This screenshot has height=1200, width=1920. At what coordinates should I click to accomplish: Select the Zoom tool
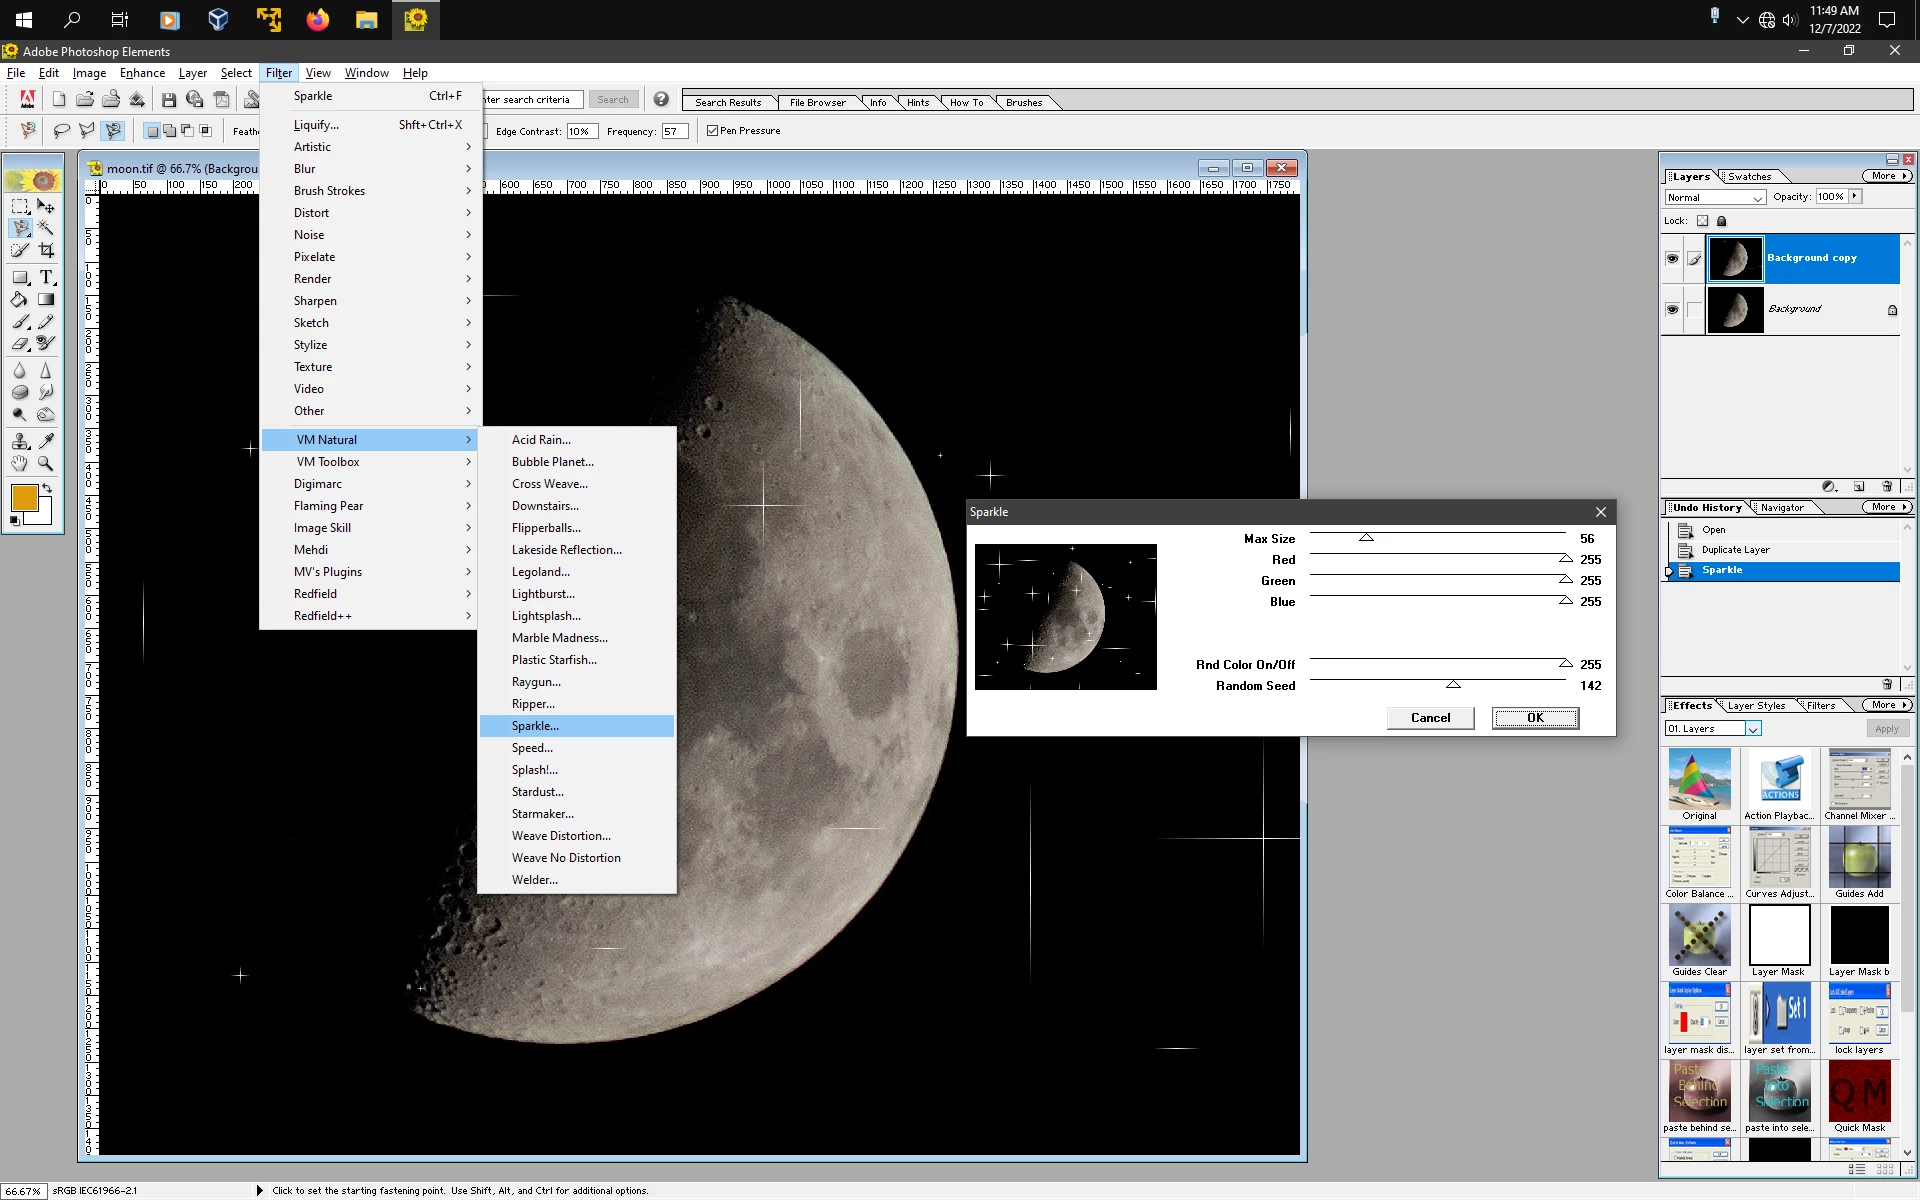45,463
